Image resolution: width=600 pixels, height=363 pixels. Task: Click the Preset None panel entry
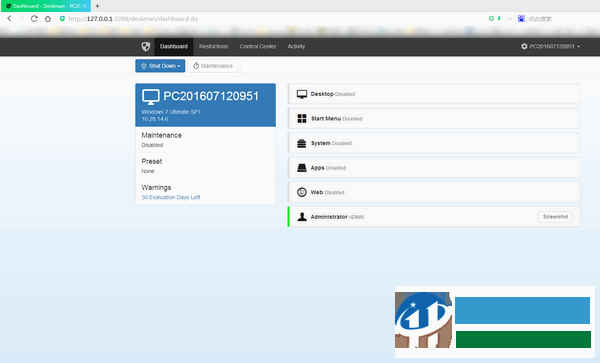pyautogui.click(x=205, y=166)
